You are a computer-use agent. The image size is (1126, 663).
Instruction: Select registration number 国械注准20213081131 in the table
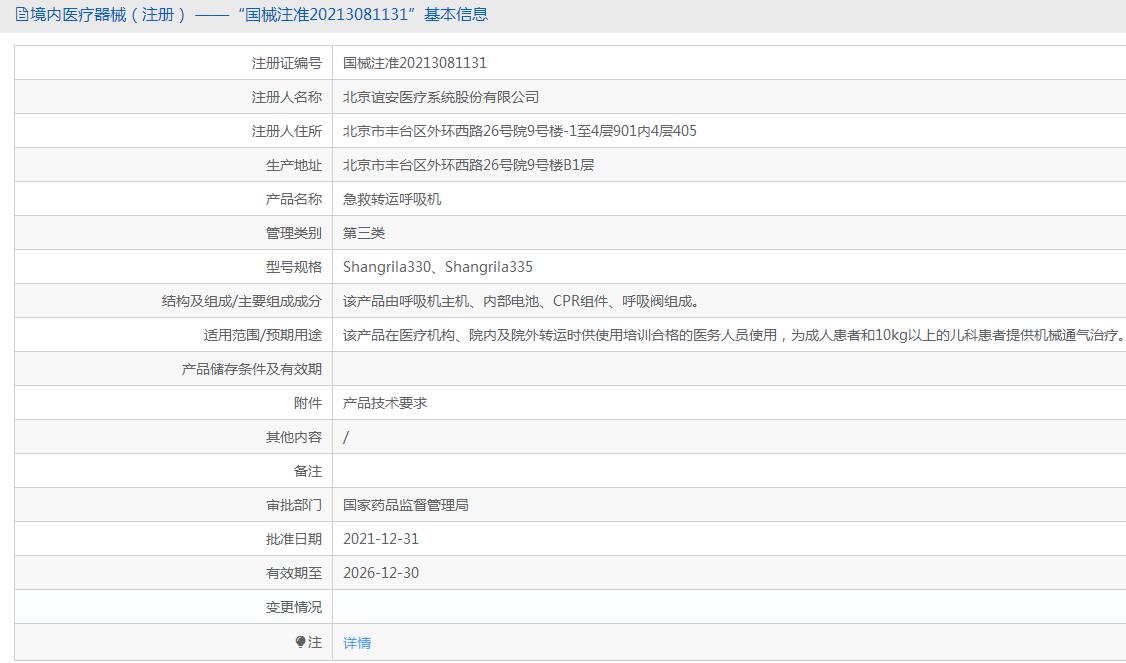pyautogui.click(x=415, y=63)
